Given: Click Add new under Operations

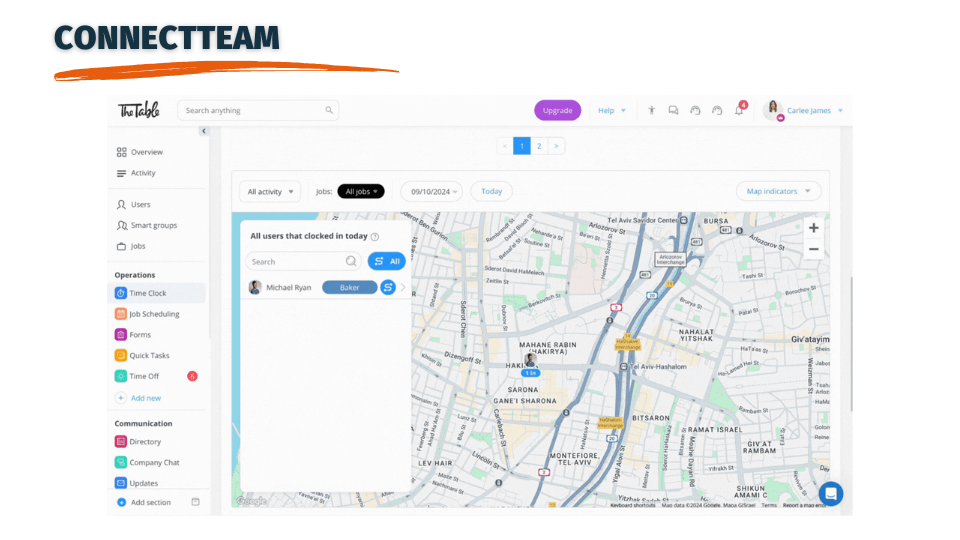Looking at the screenshot, I should pyautogui.click(x=139, y=398).
